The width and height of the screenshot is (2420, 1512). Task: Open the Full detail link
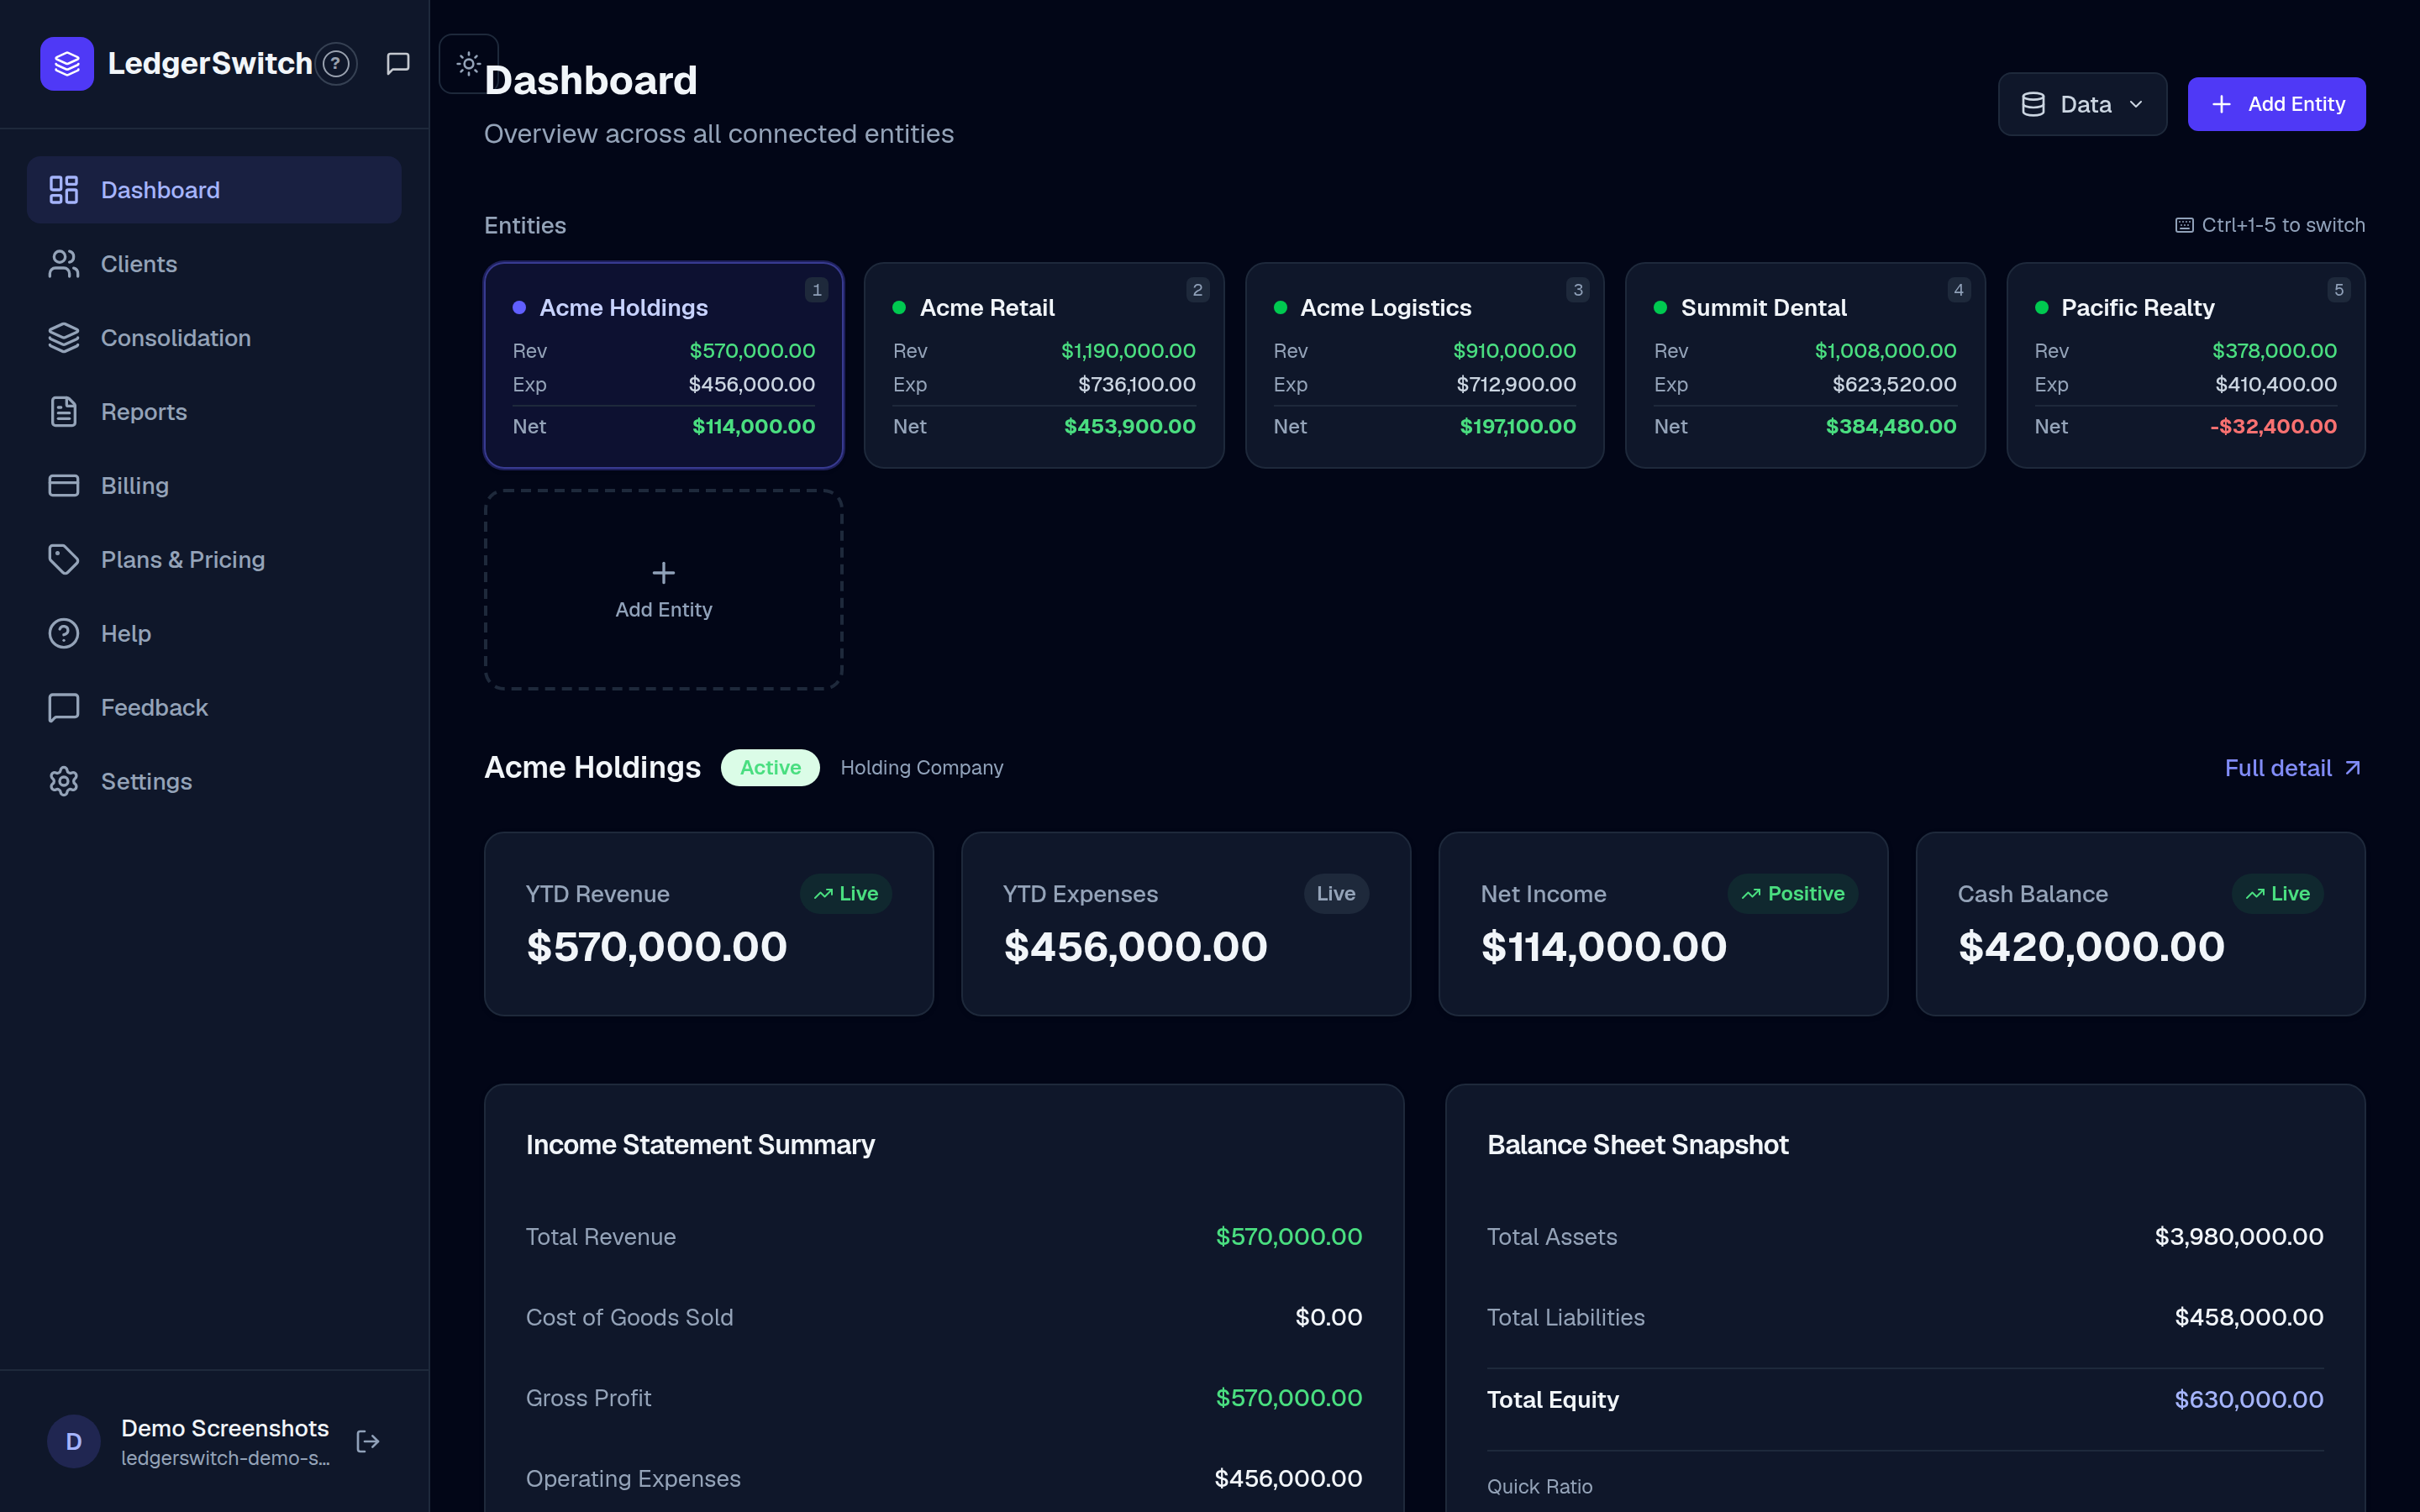pos(2292,768)
